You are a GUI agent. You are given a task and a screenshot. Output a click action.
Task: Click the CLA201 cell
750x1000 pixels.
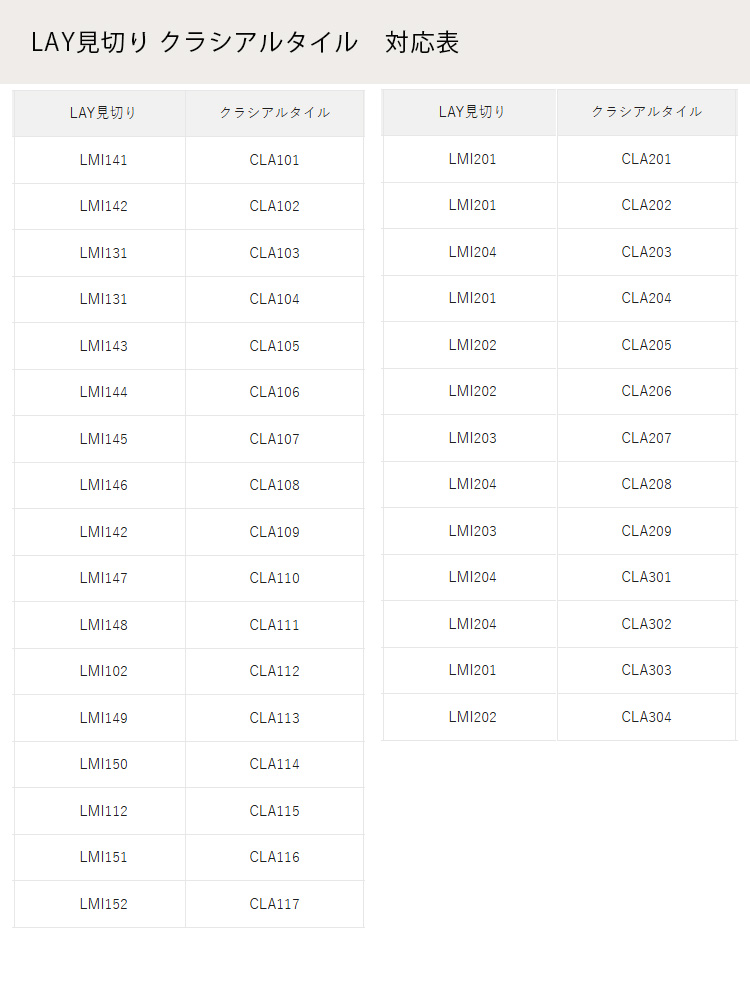pyautogui.click(x=647, y=159)
